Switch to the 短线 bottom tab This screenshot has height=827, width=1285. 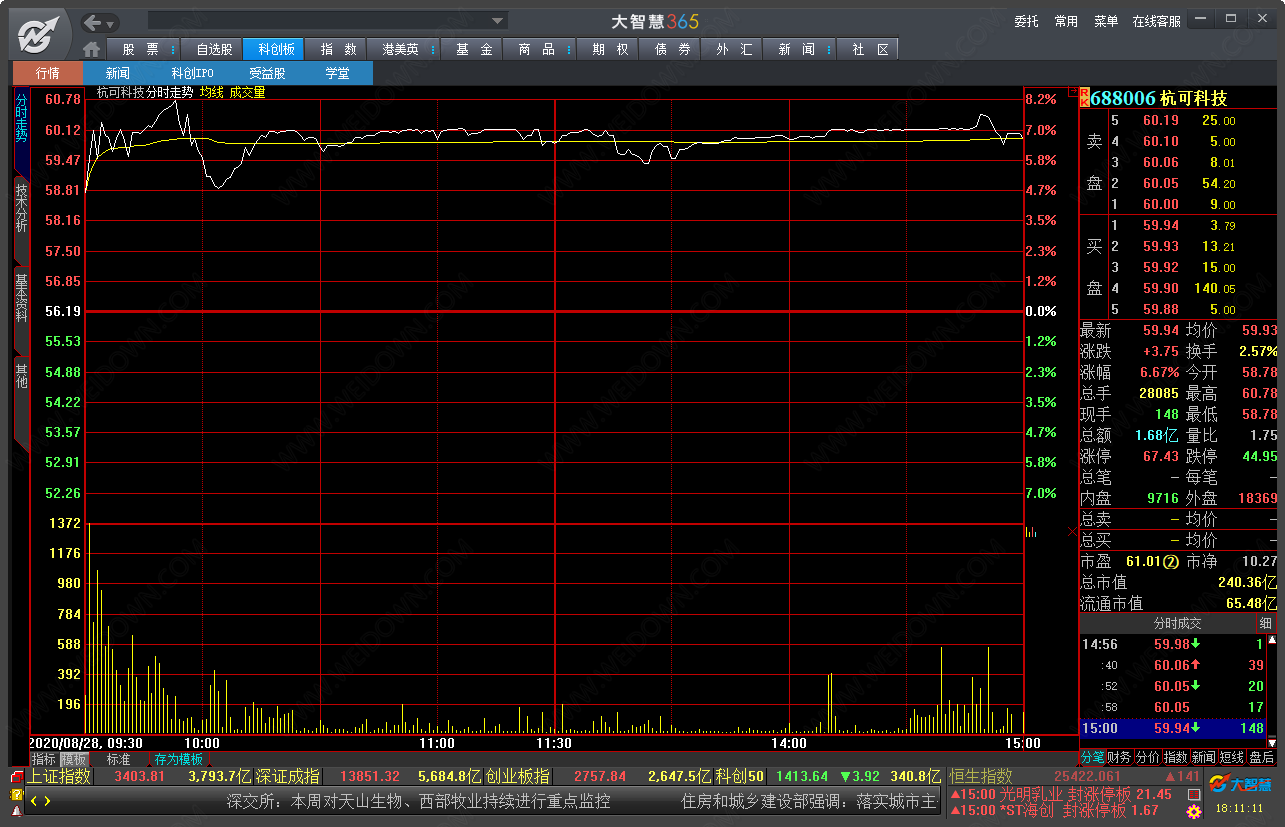[1232, 758]
